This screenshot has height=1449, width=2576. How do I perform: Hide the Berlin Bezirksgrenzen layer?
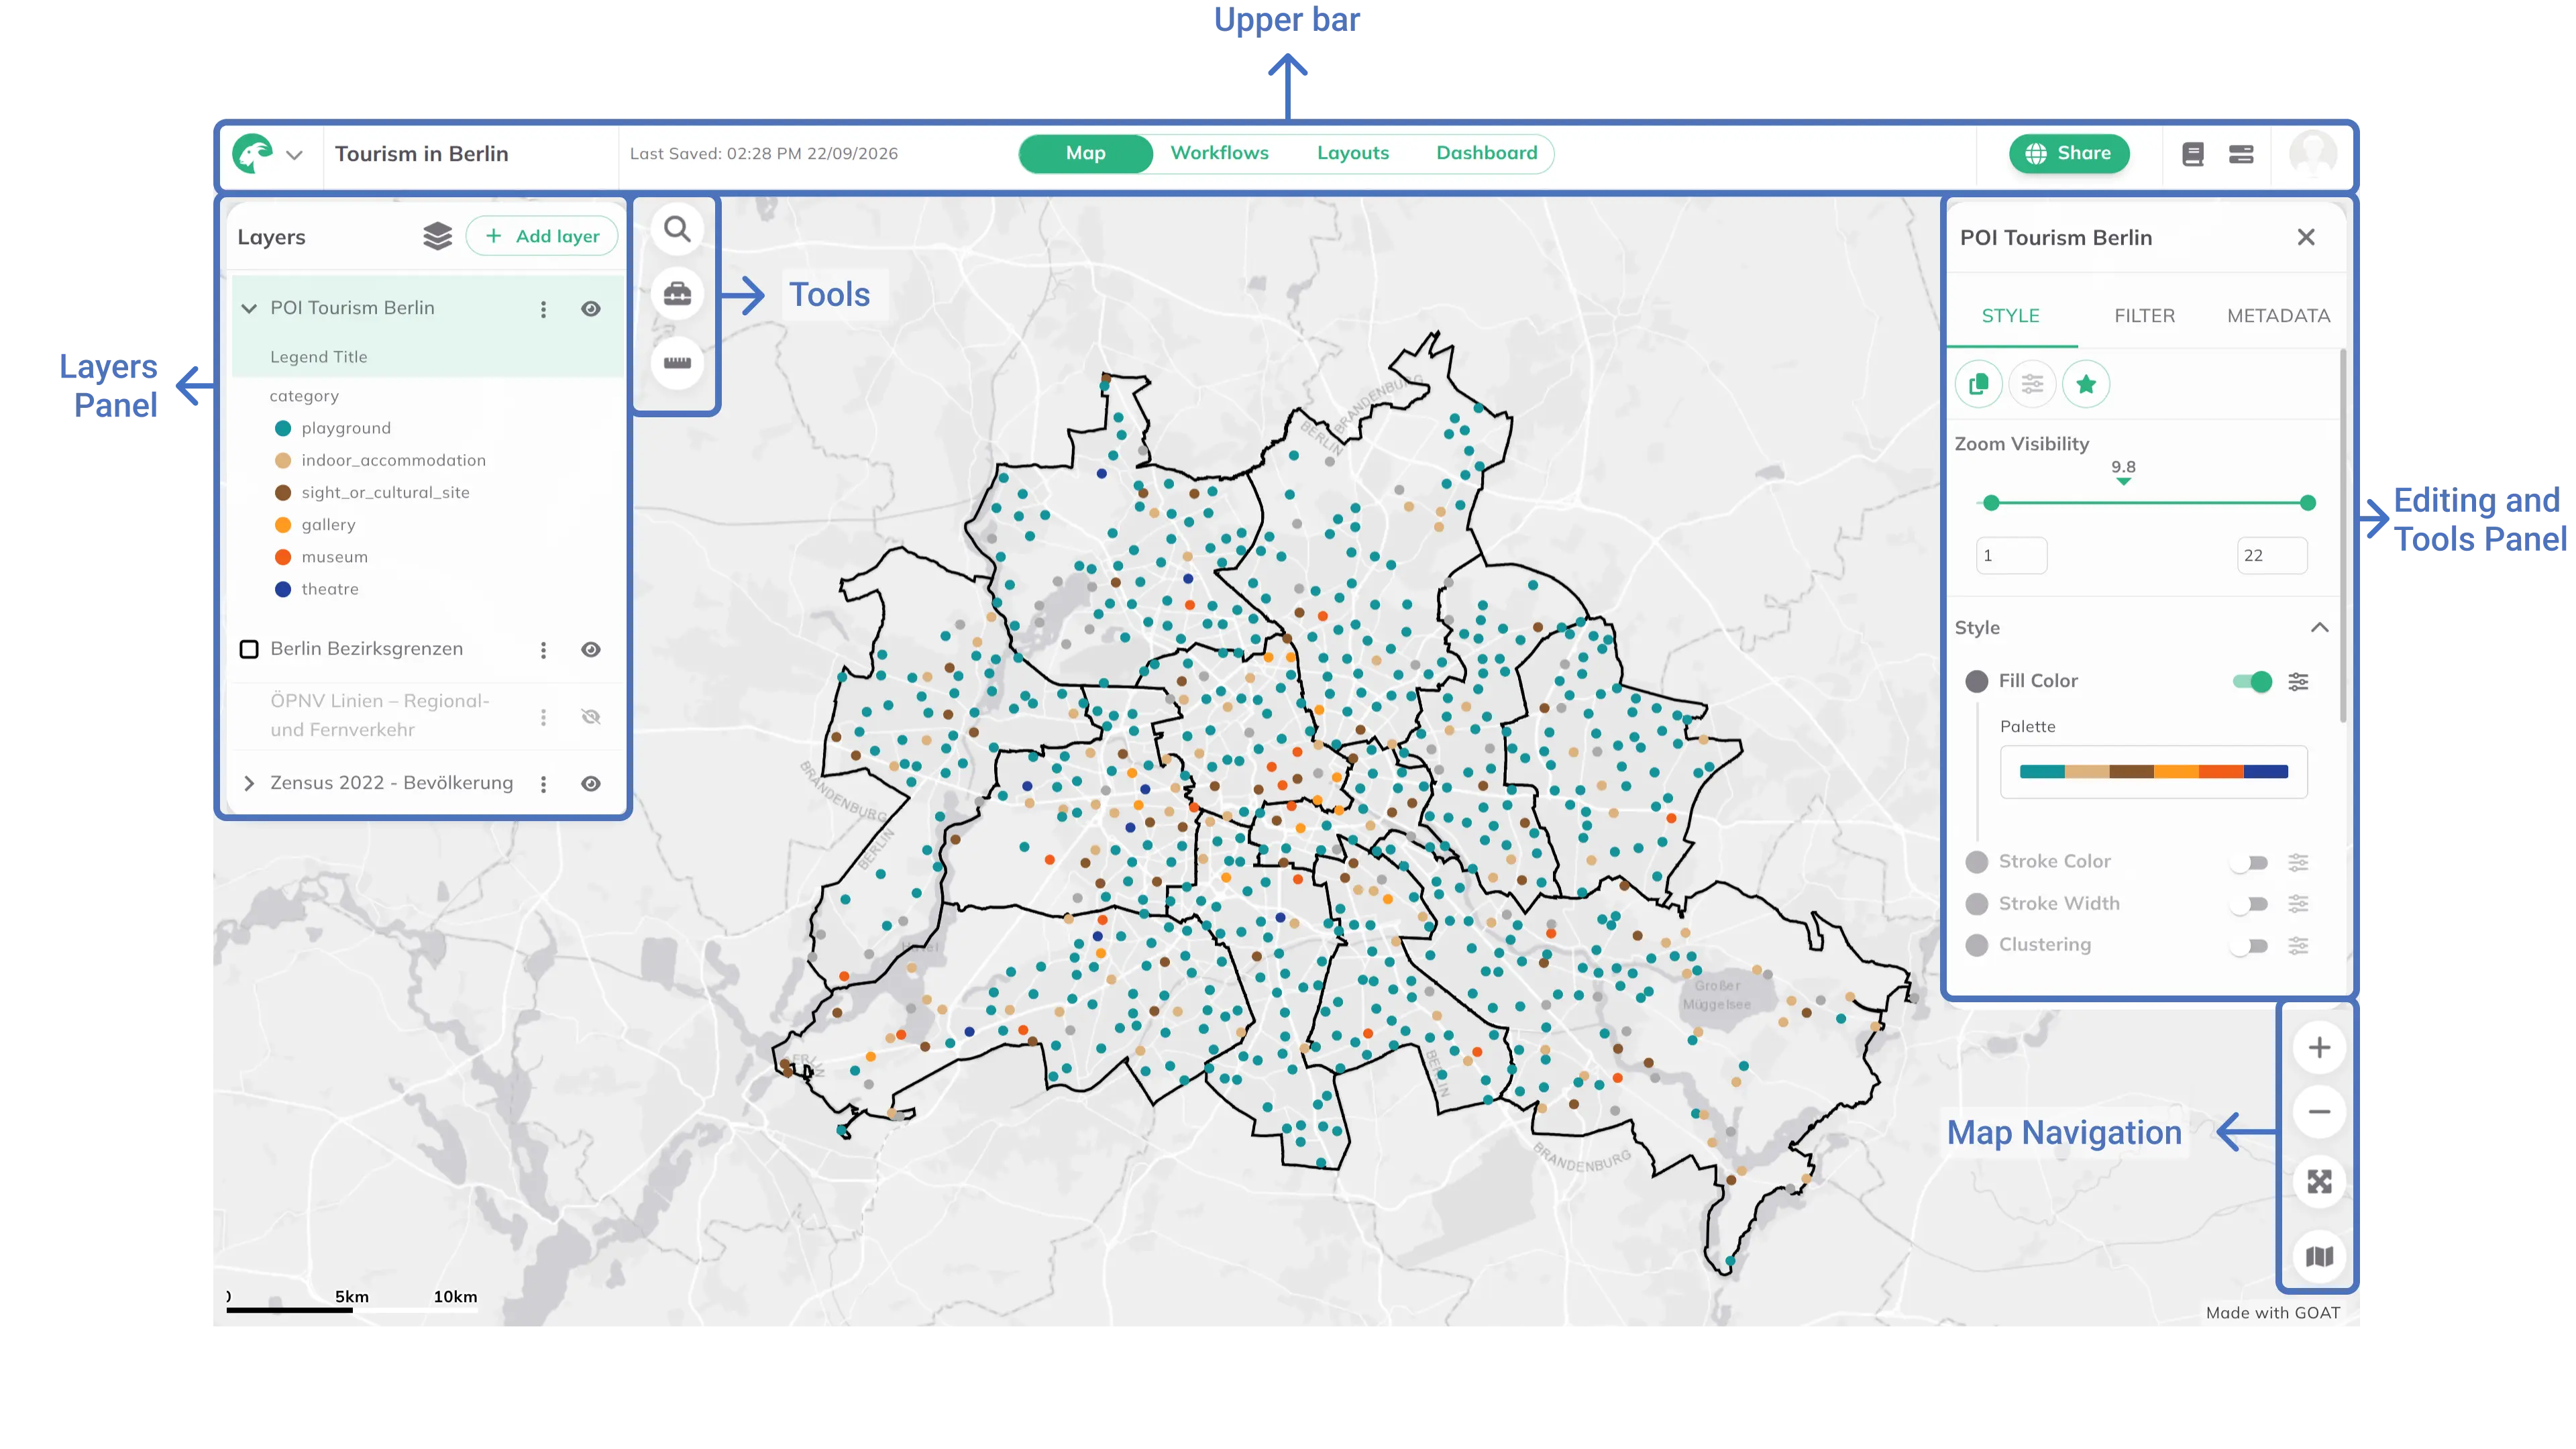[x=591, y=650]
